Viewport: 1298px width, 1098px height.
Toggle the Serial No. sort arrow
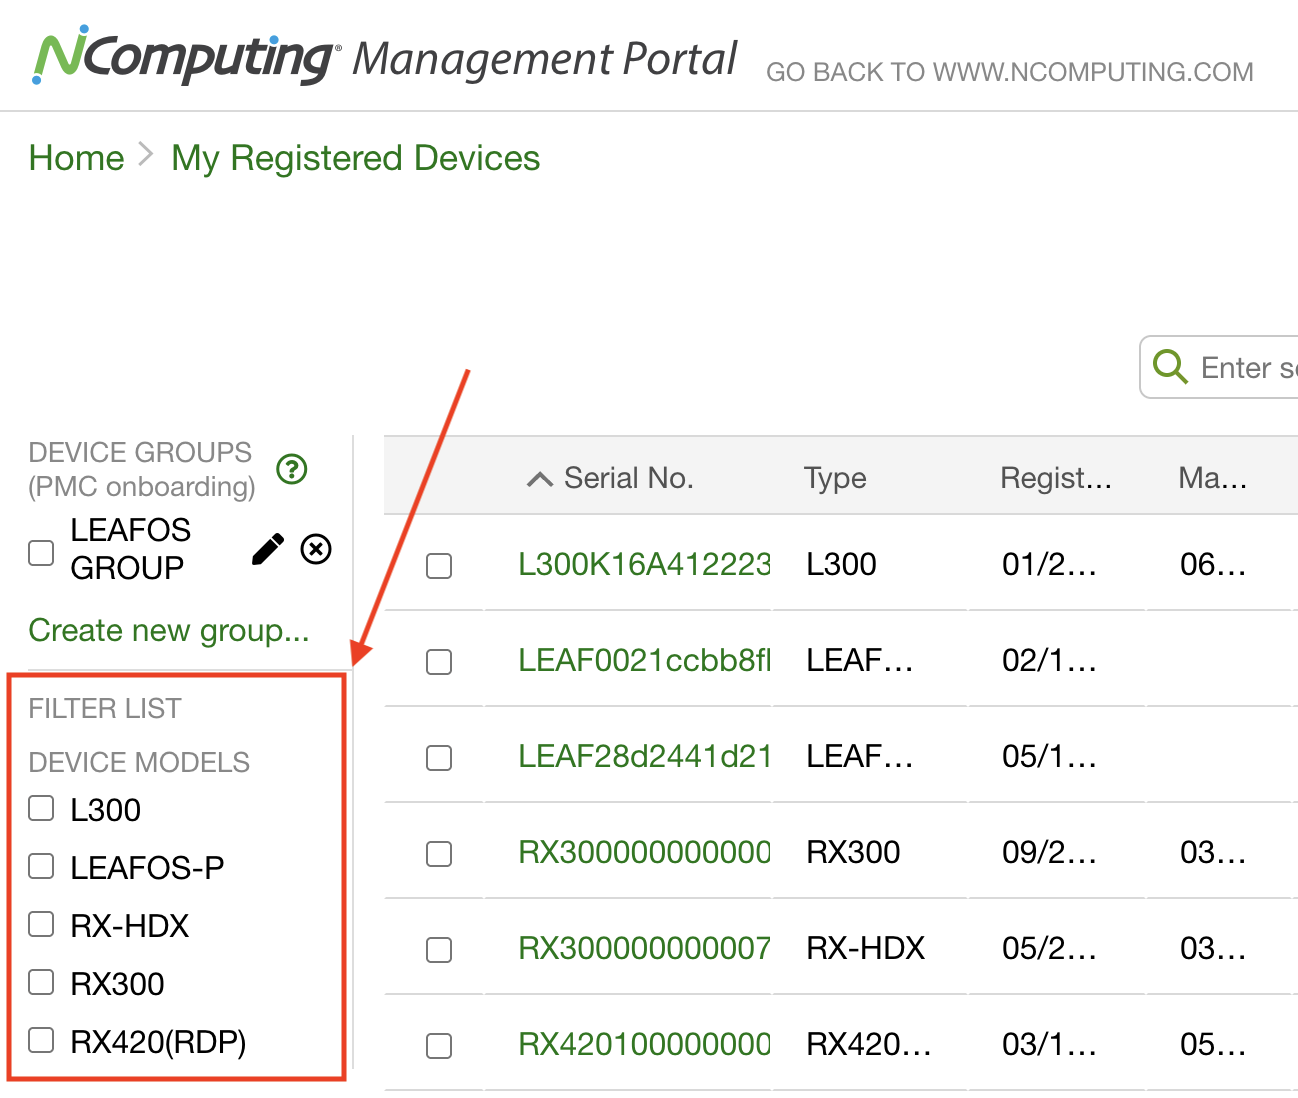tap(539, 479)
